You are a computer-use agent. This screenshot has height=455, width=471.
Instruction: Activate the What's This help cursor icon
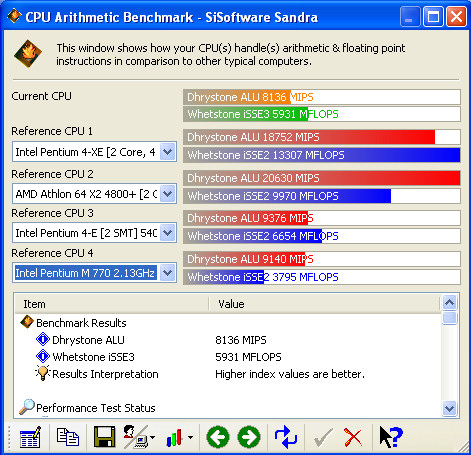pyautogui.click(x=391, y=437)
